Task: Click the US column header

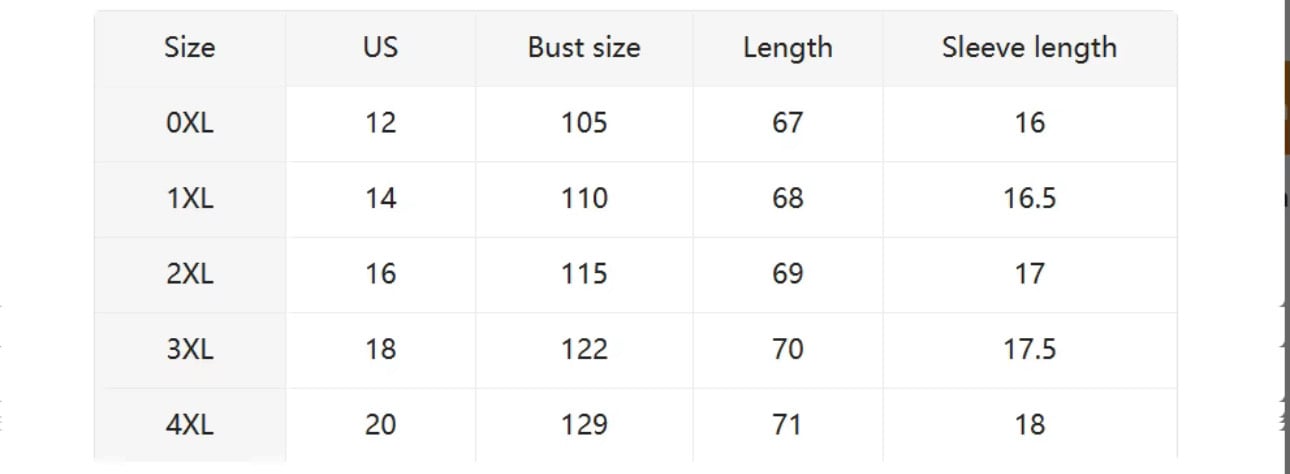Action: click(380, 48)
